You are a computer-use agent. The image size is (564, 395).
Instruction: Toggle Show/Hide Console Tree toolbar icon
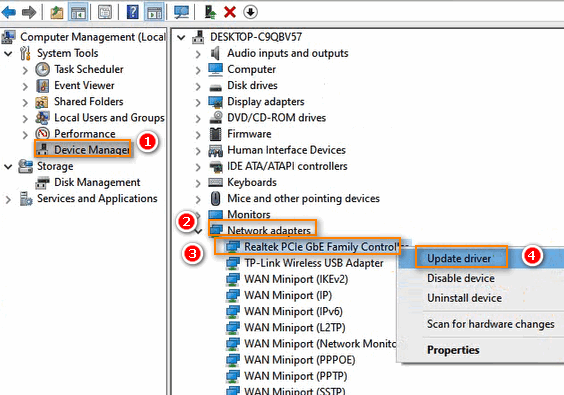(78, 12)
